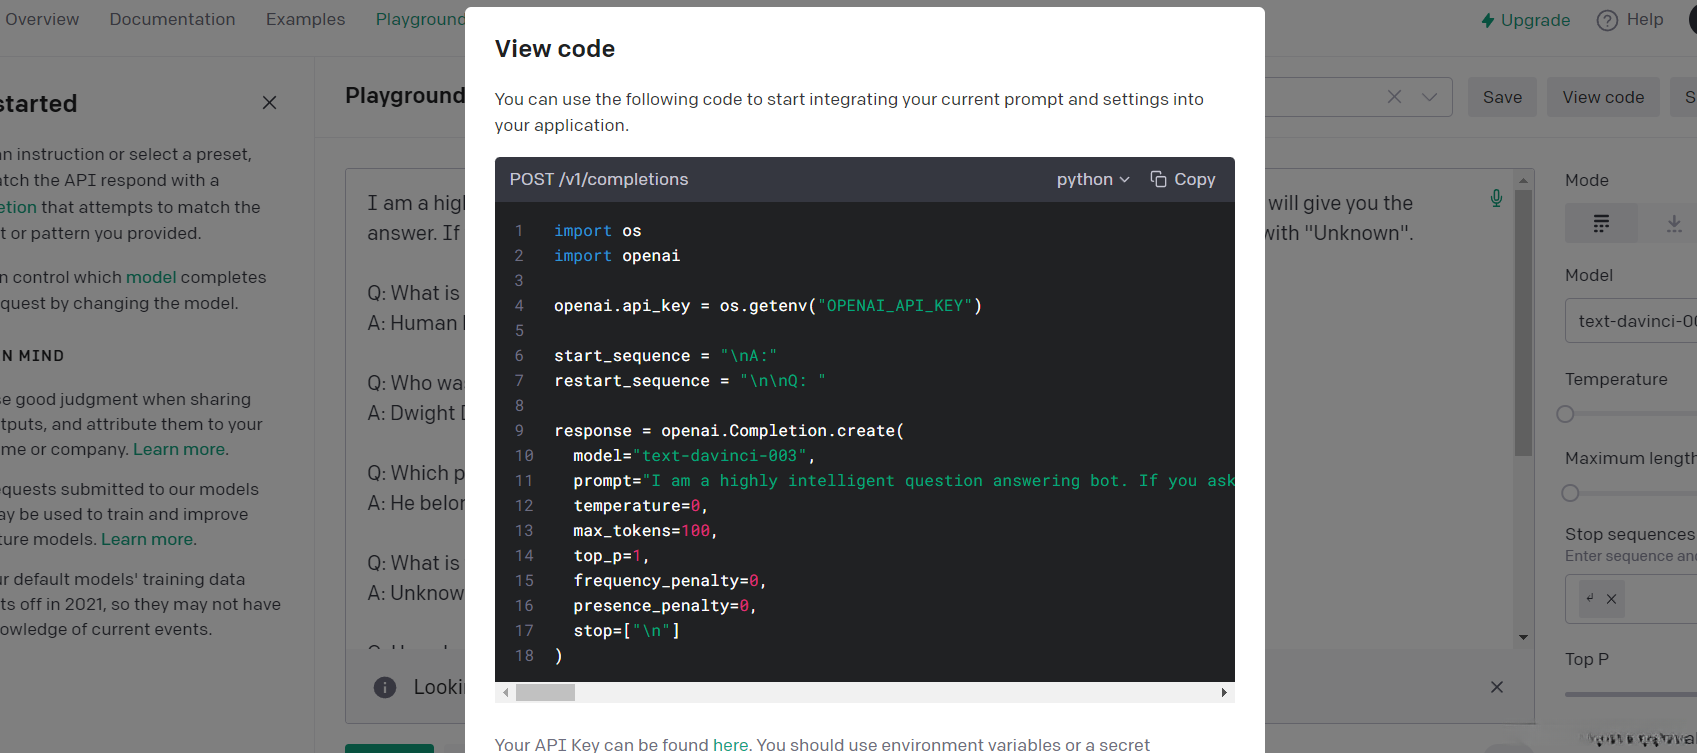Click the microphone icon in prompt box

[1496, 198]
